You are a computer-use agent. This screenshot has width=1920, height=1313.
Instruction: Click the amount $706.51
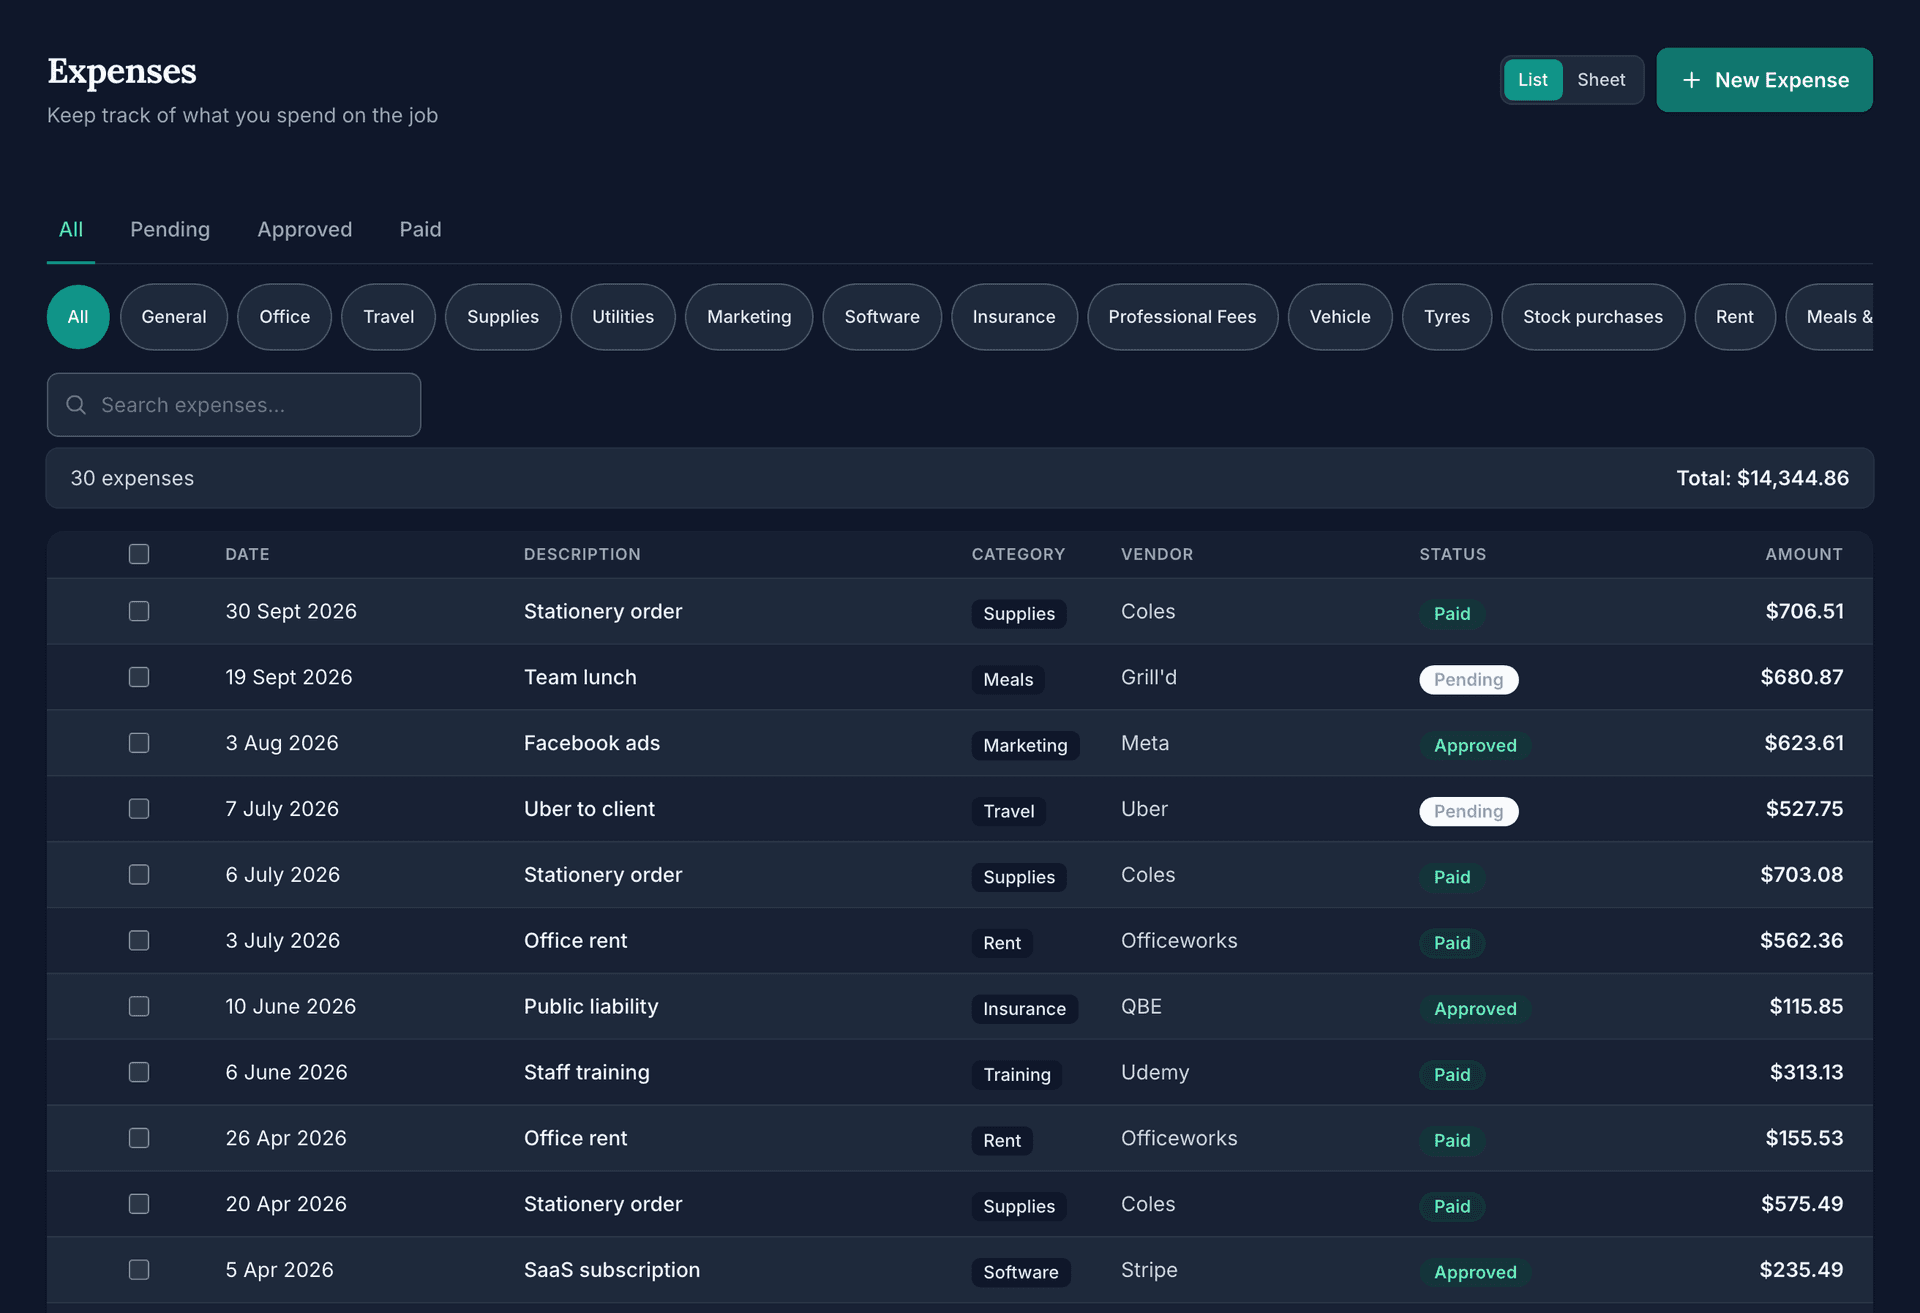1804,611
